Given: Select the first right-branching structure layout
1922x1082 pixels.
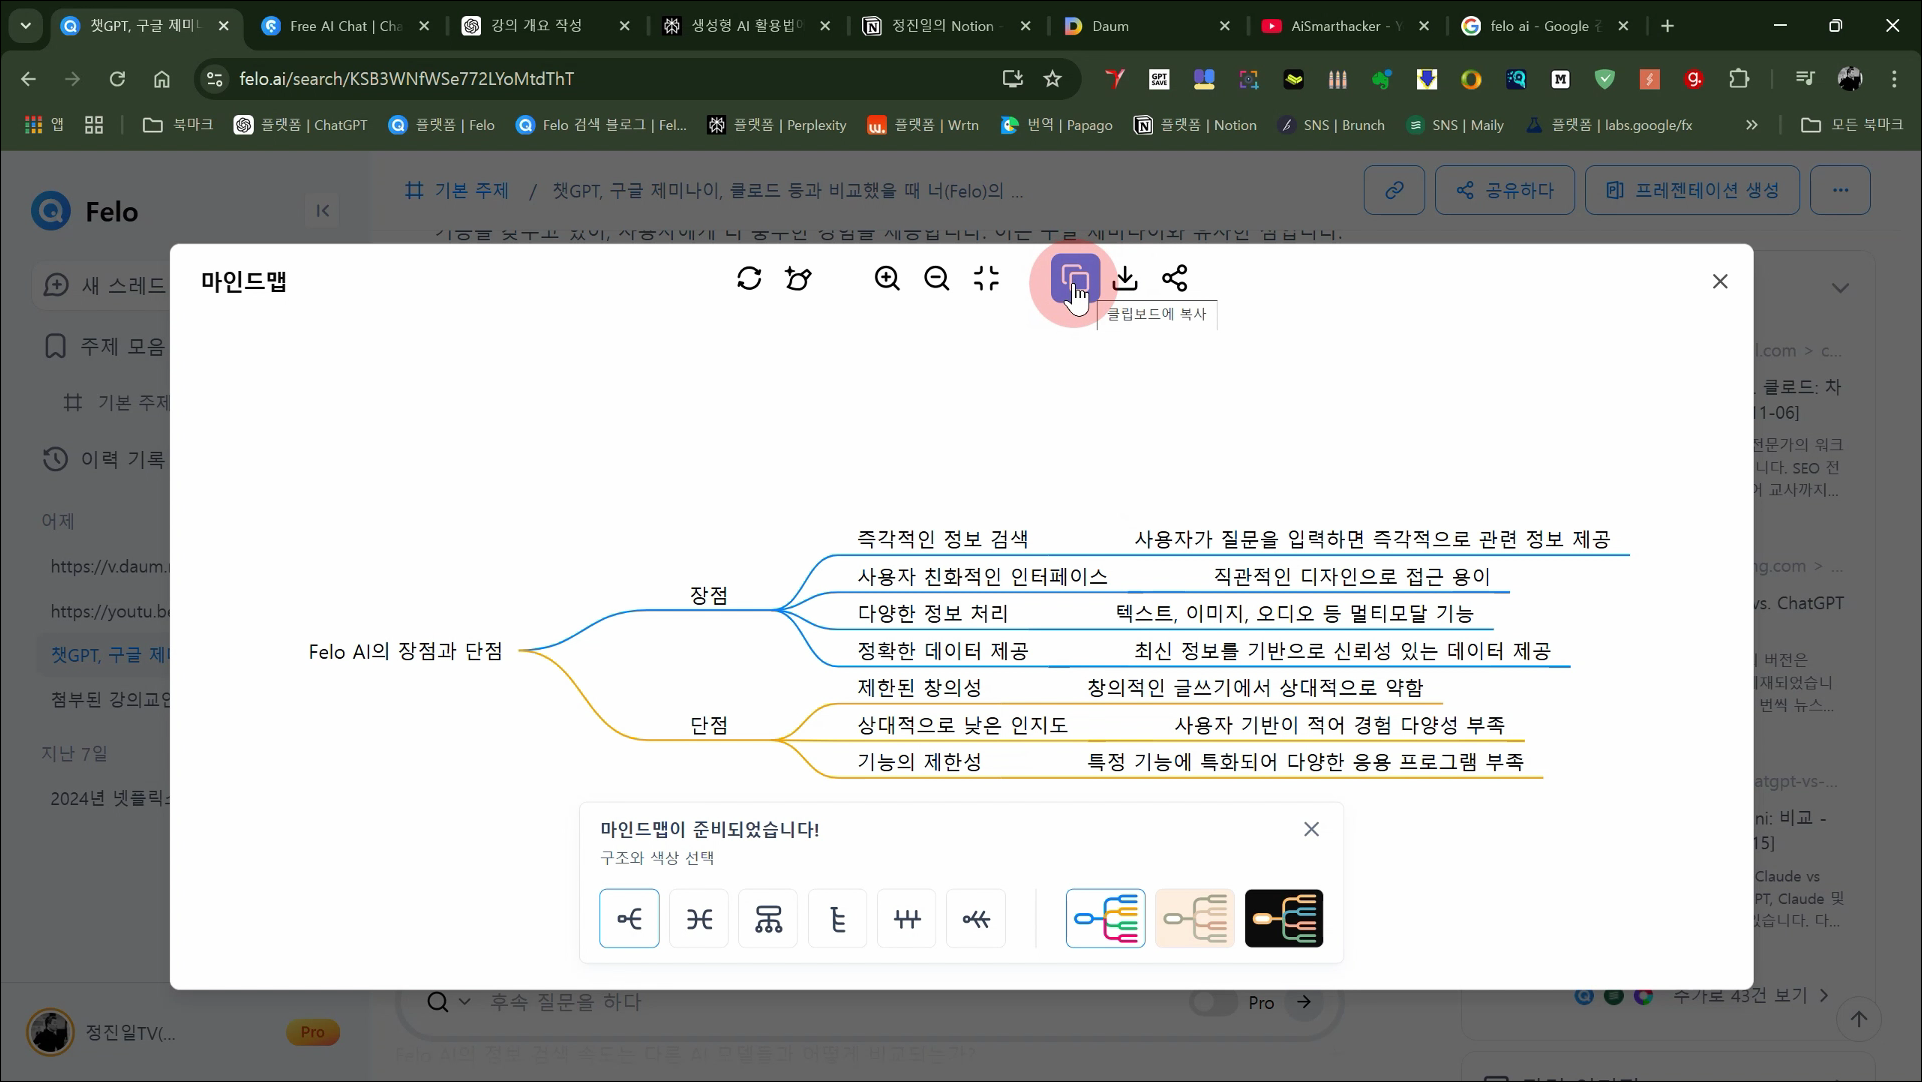Looking at the screenshot, I should coord(629,918).
